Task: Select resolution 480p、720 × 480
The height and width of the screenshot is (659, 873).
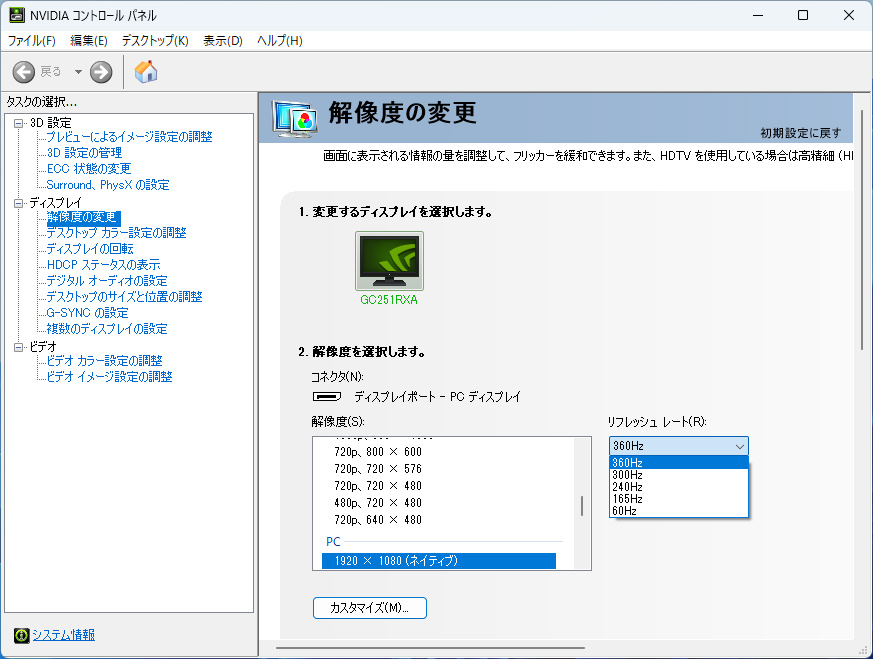Action: [x=378, y=503]
